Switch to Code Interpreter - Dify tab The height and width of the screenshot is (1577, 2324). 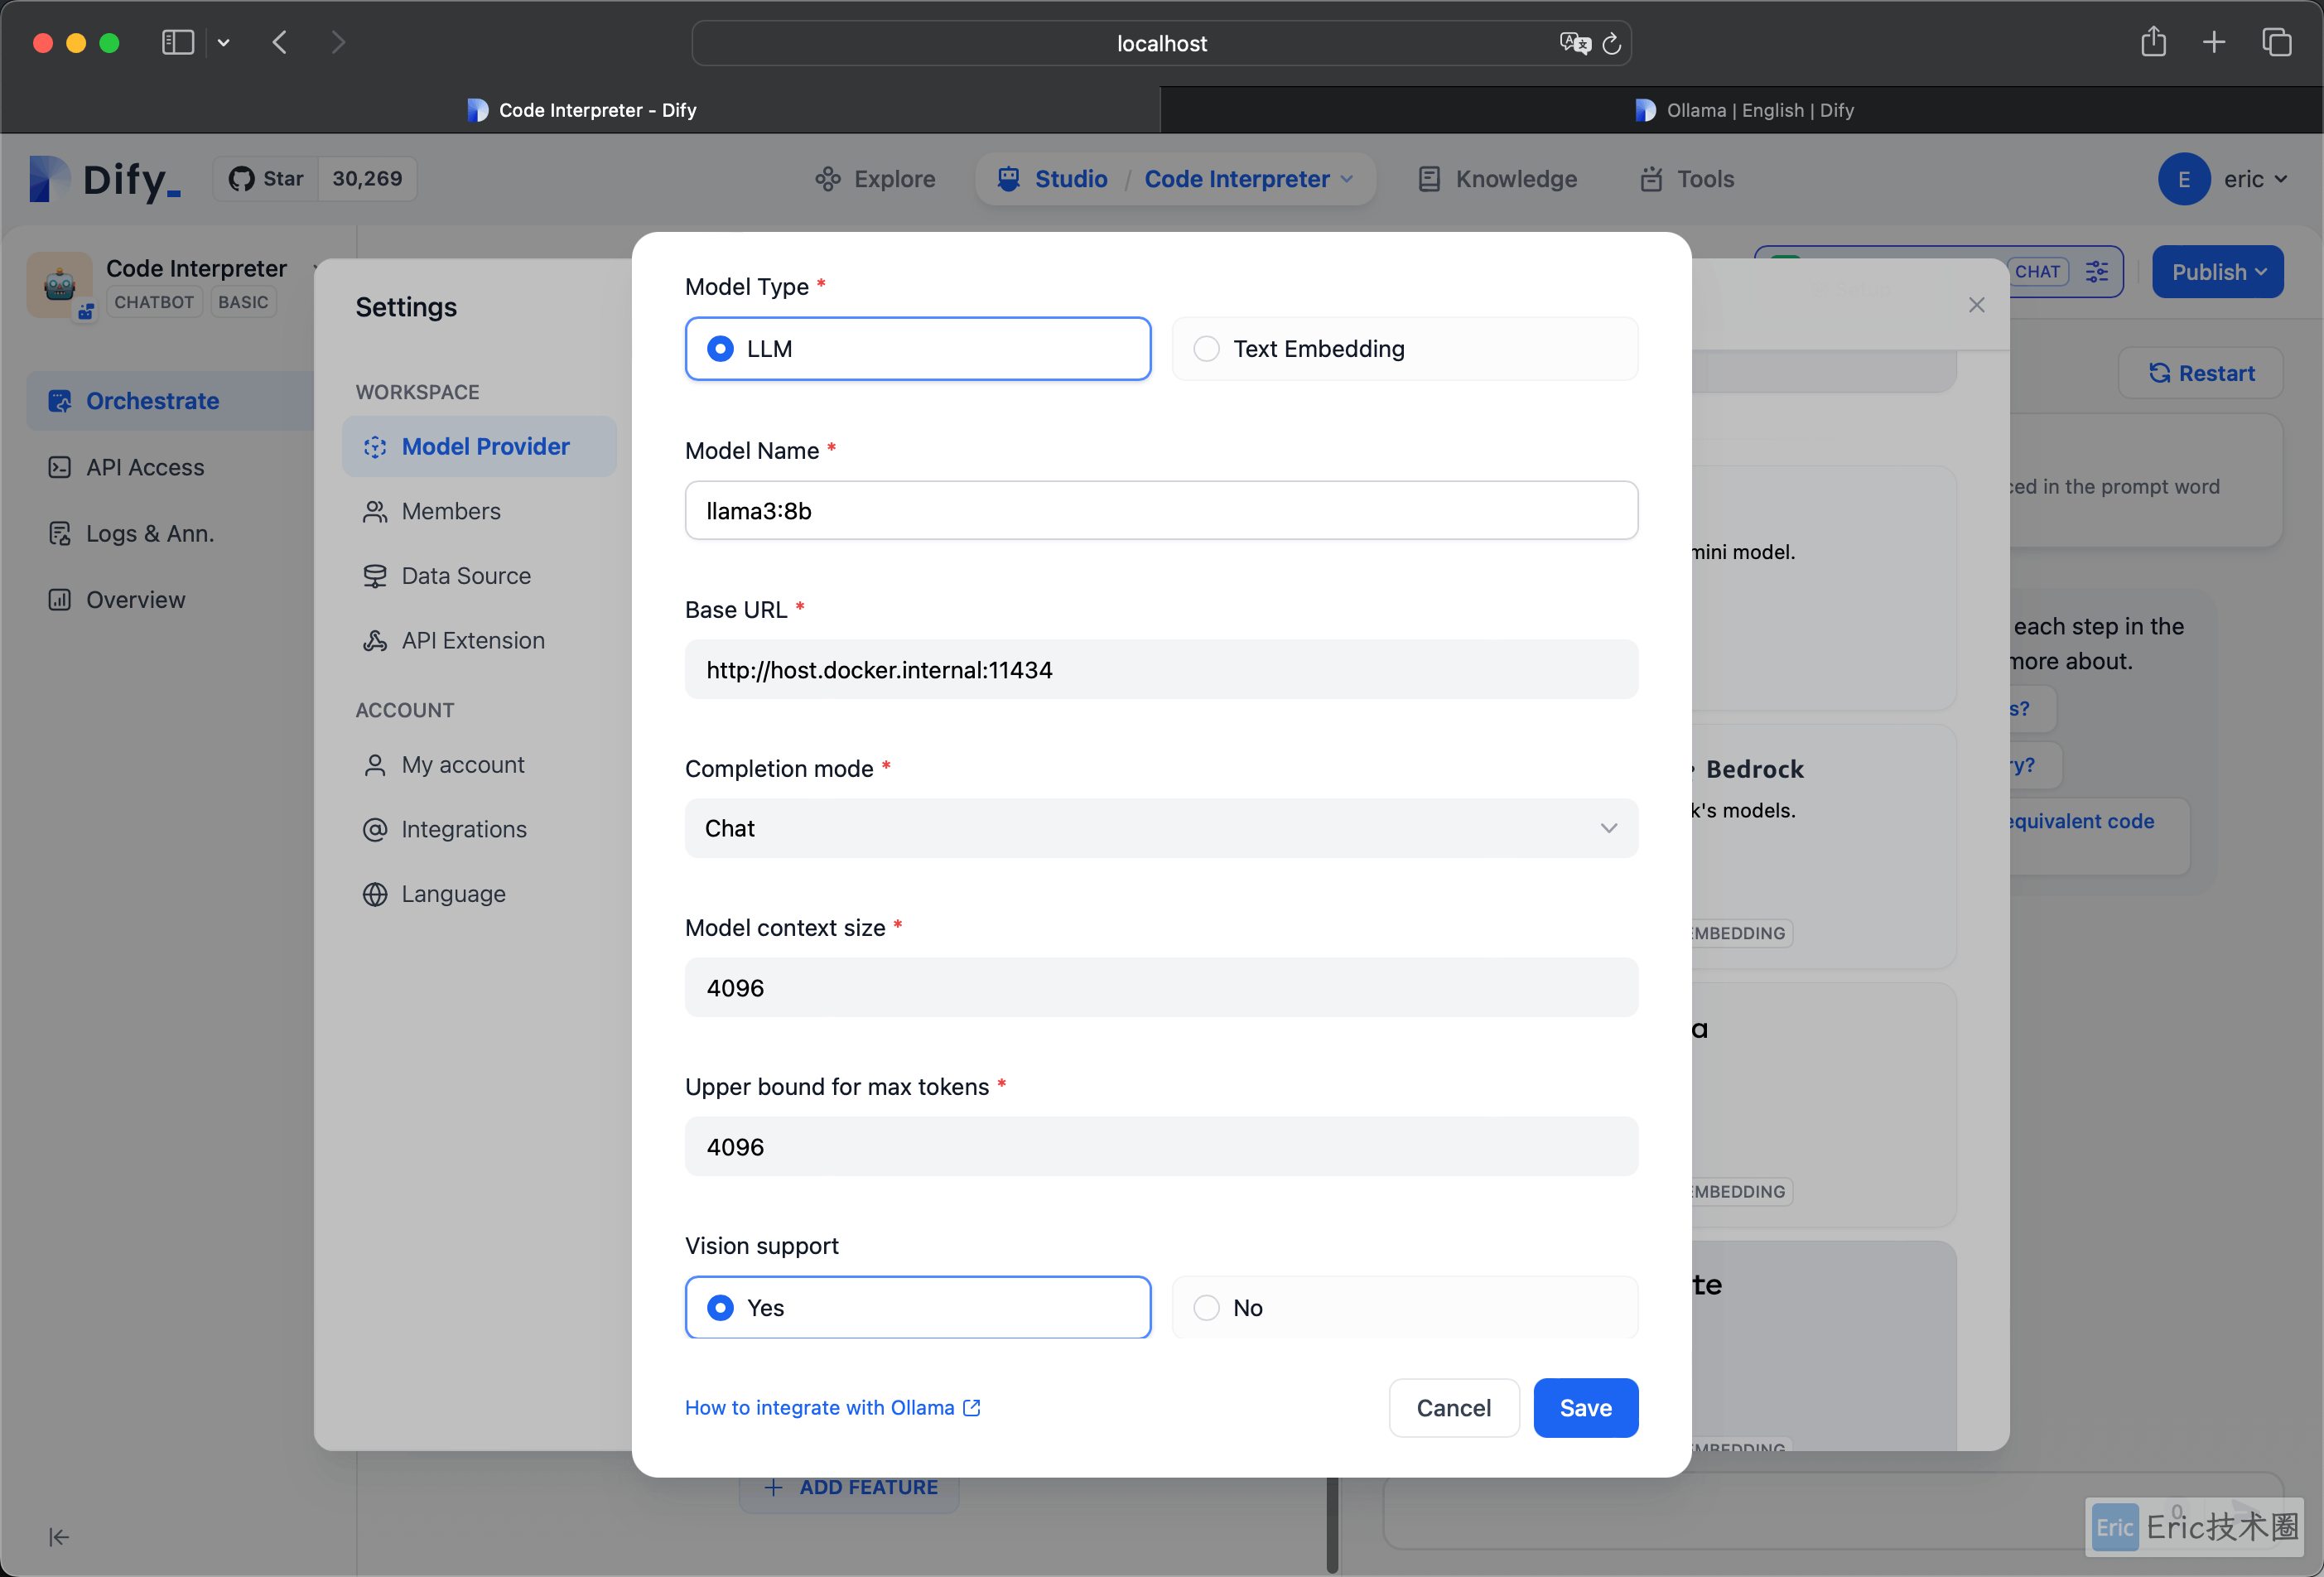click(581, 110)
